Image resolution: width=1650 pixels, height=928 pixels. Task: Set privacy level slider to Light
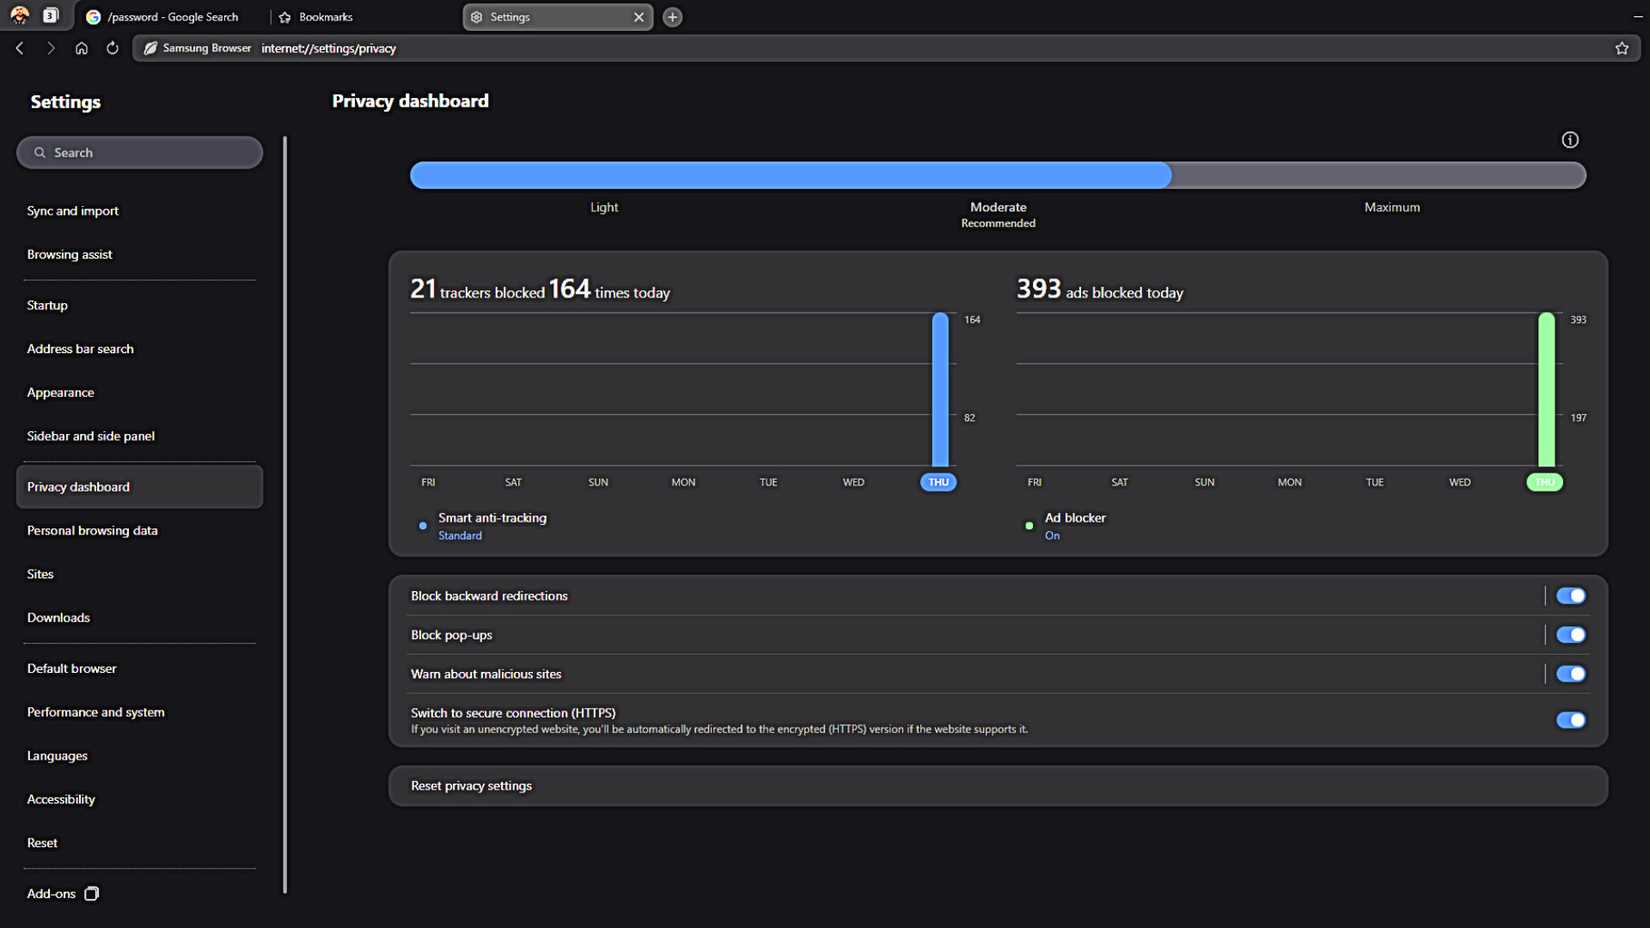click(x=604, y=207)
